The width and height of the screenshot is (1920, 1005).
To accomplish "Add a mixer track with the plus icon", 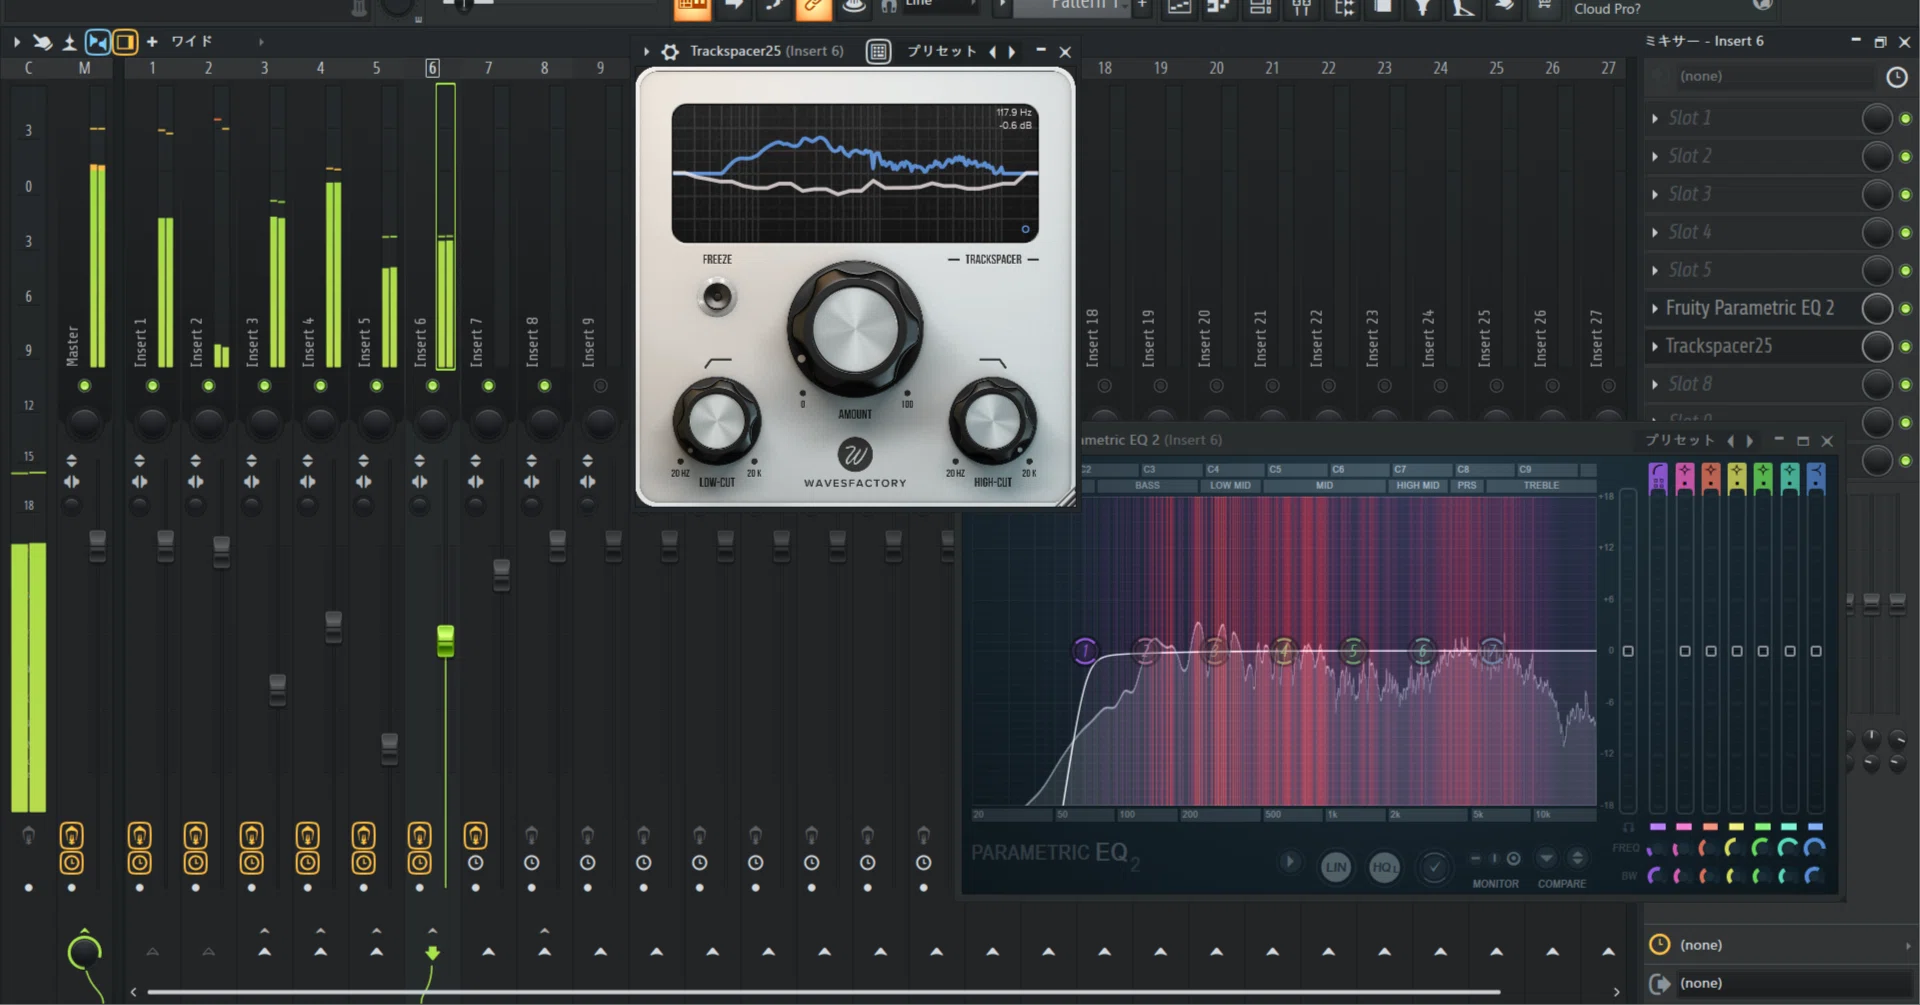I will point(152,42).
